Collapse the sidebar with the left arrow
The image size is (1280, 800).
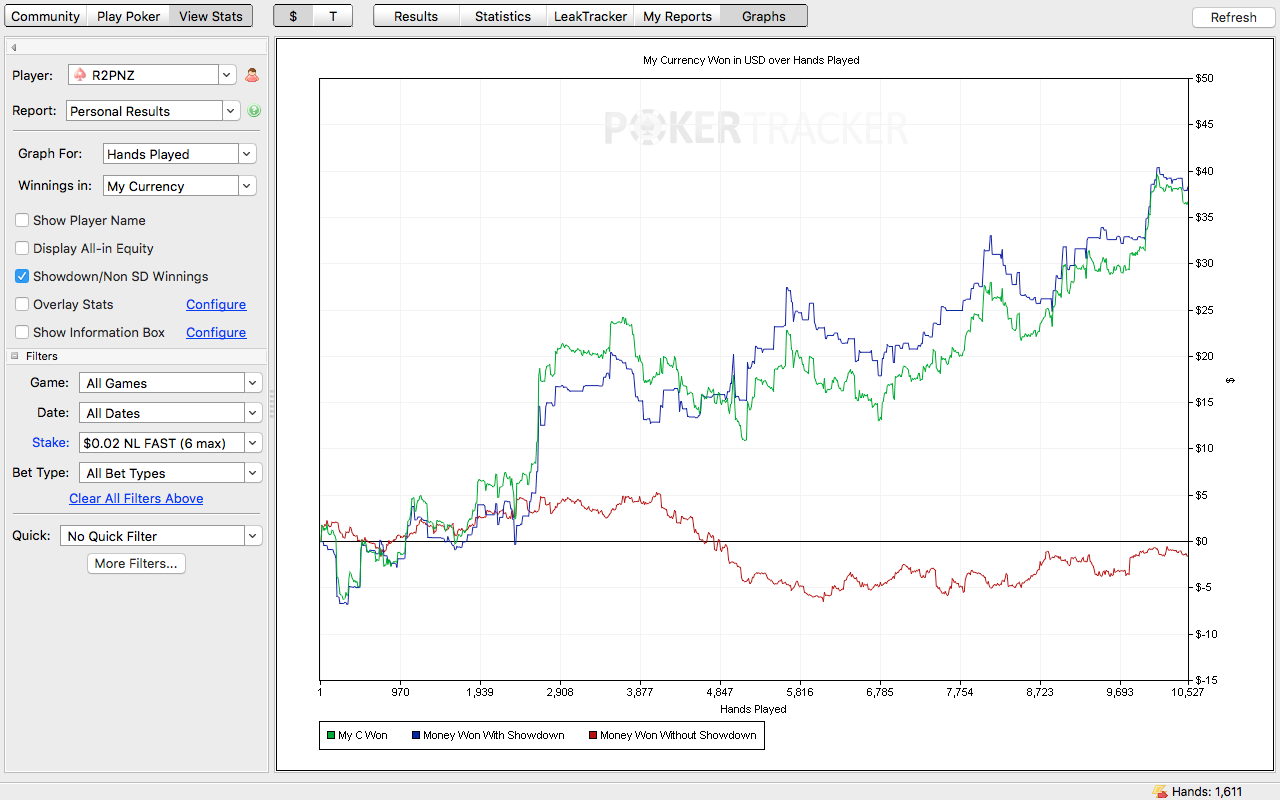tap(14, 47)
